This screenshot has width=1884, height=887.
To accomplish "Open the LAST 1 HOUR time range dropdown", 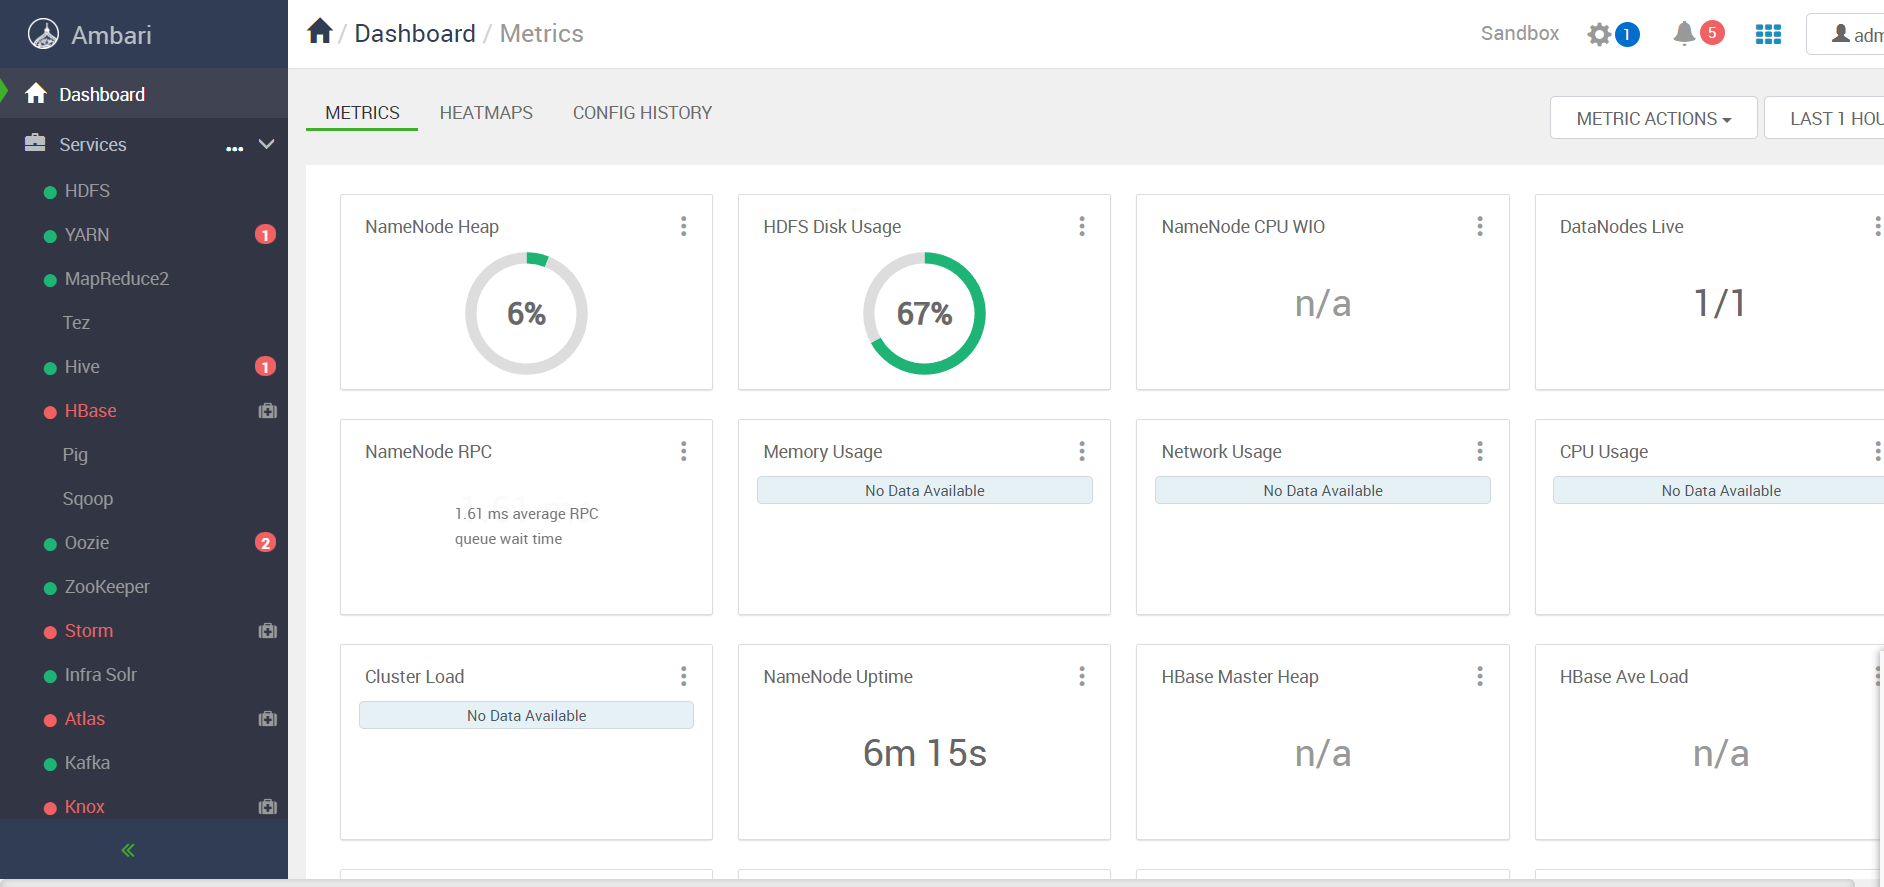I will (x=1825, y=118).
